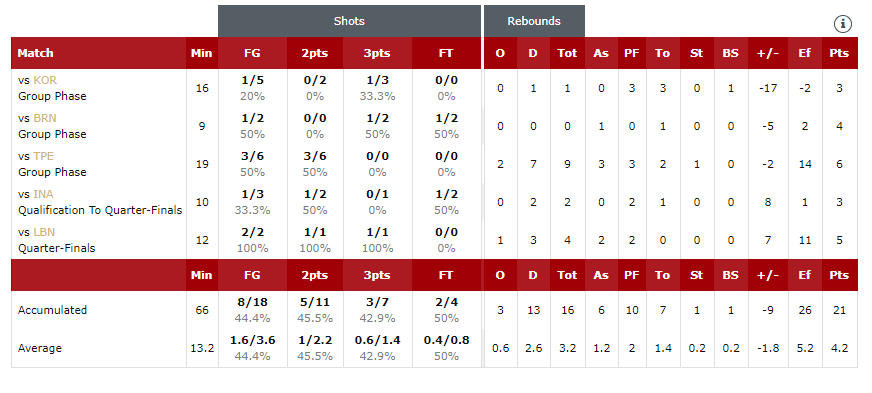The width and height of the screenshot is (872, 393).
Task: Click the top FT column header
Action: pos(446,53)
